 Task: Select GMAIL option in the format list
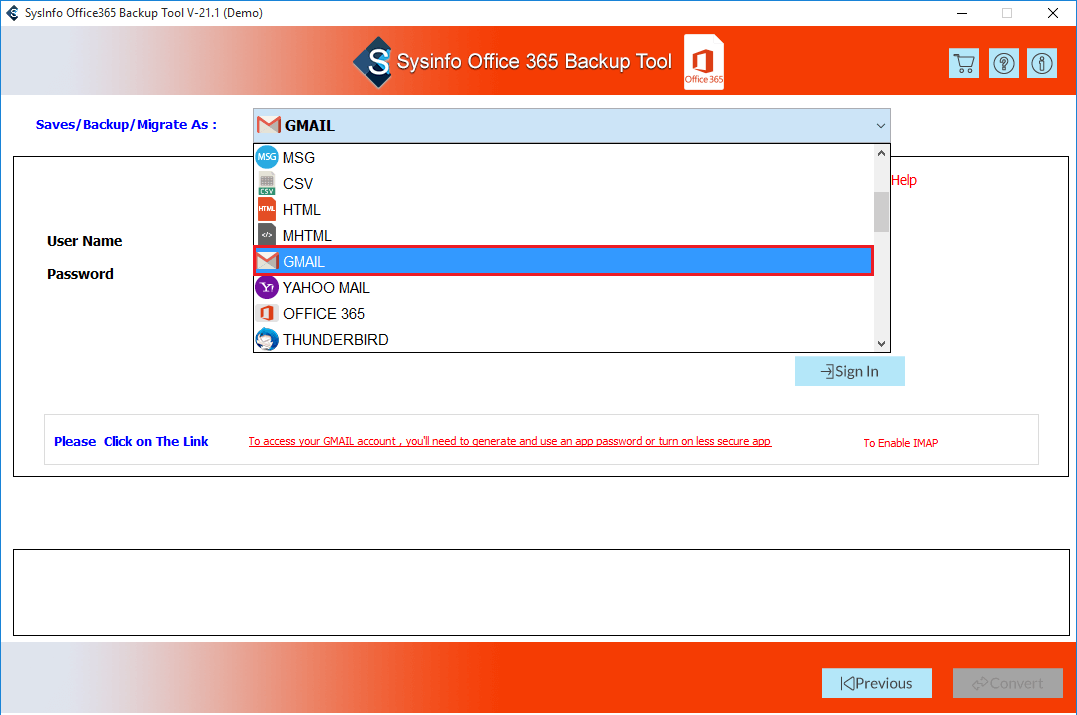coord(564,262)
